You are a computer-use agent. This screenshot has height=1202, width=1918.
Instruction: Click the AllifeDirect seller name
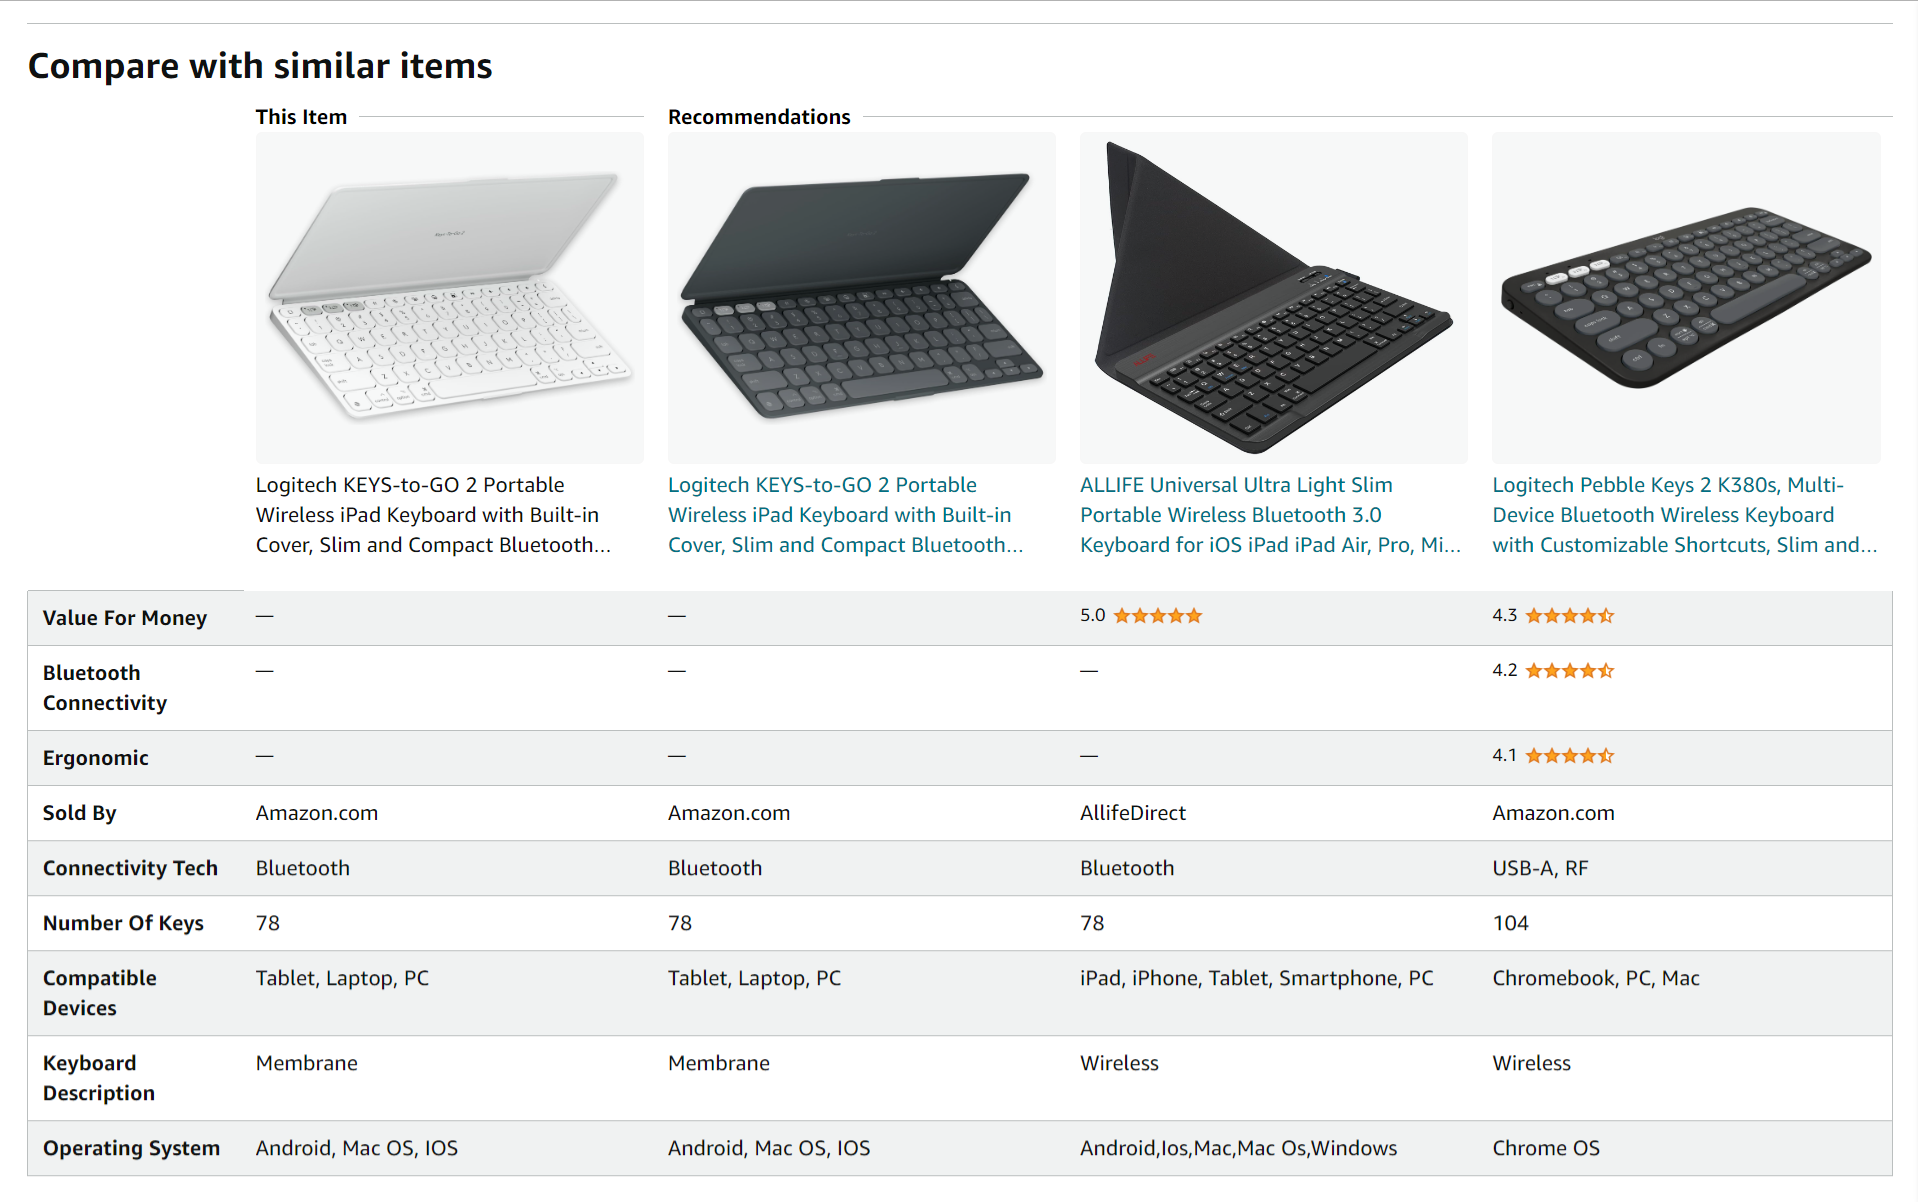pos(1132,813)
